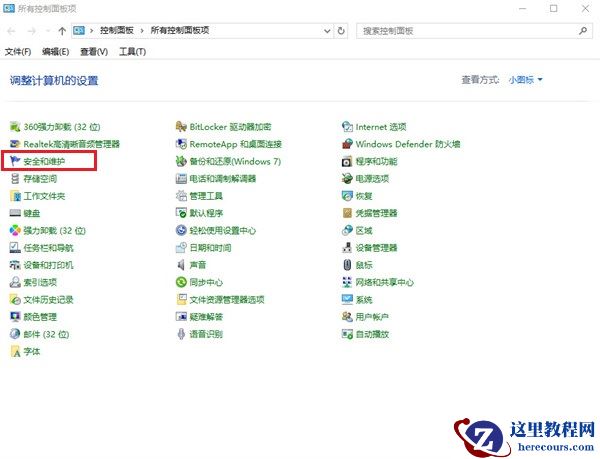Click RemoteApp 和桌面连接 icon
Screen dimensions: 600x459
(181, 144)
